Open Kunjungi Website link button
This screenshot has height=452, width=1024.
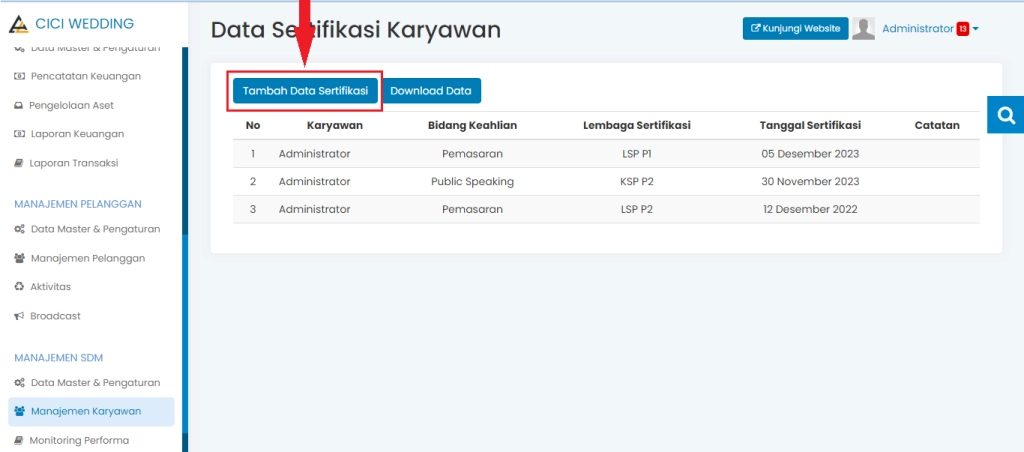pos(795,29)
